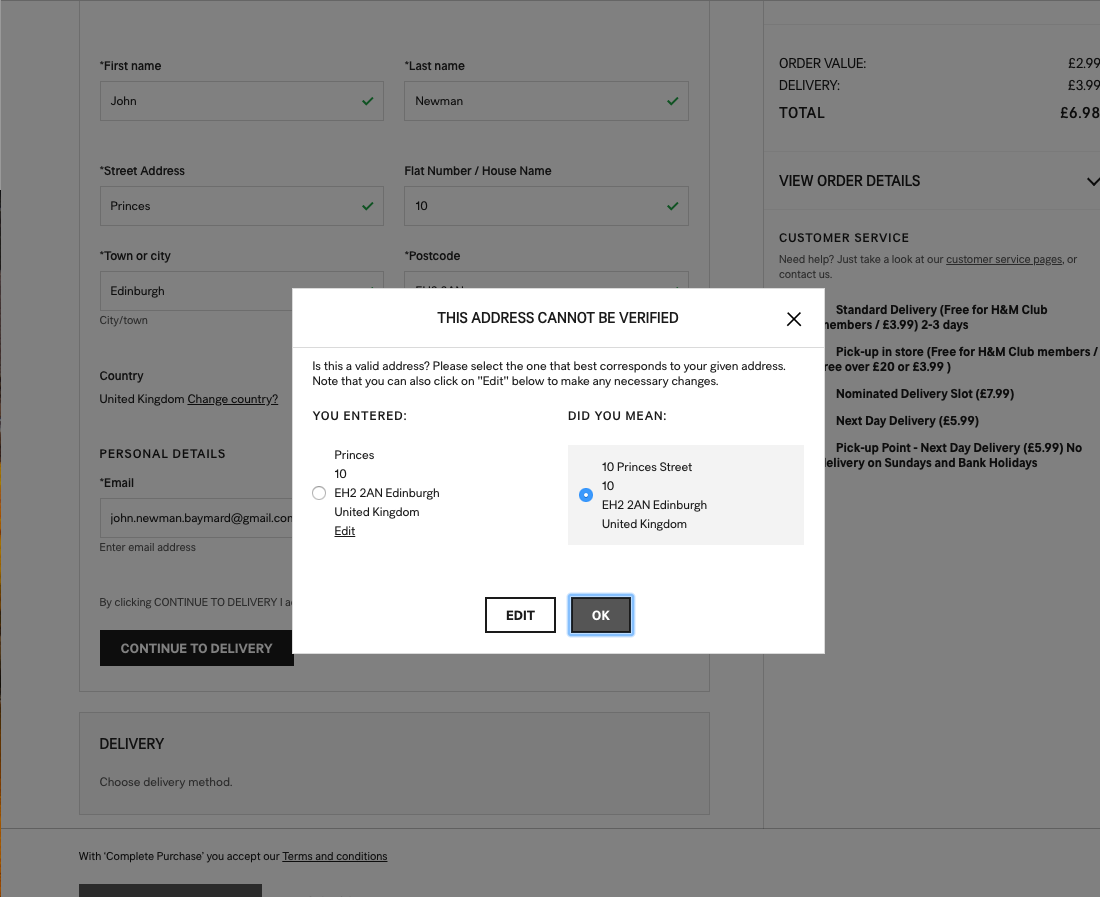Click the green checkmark in First name field
Screen dimensions: 1100x897
[368, 101]
